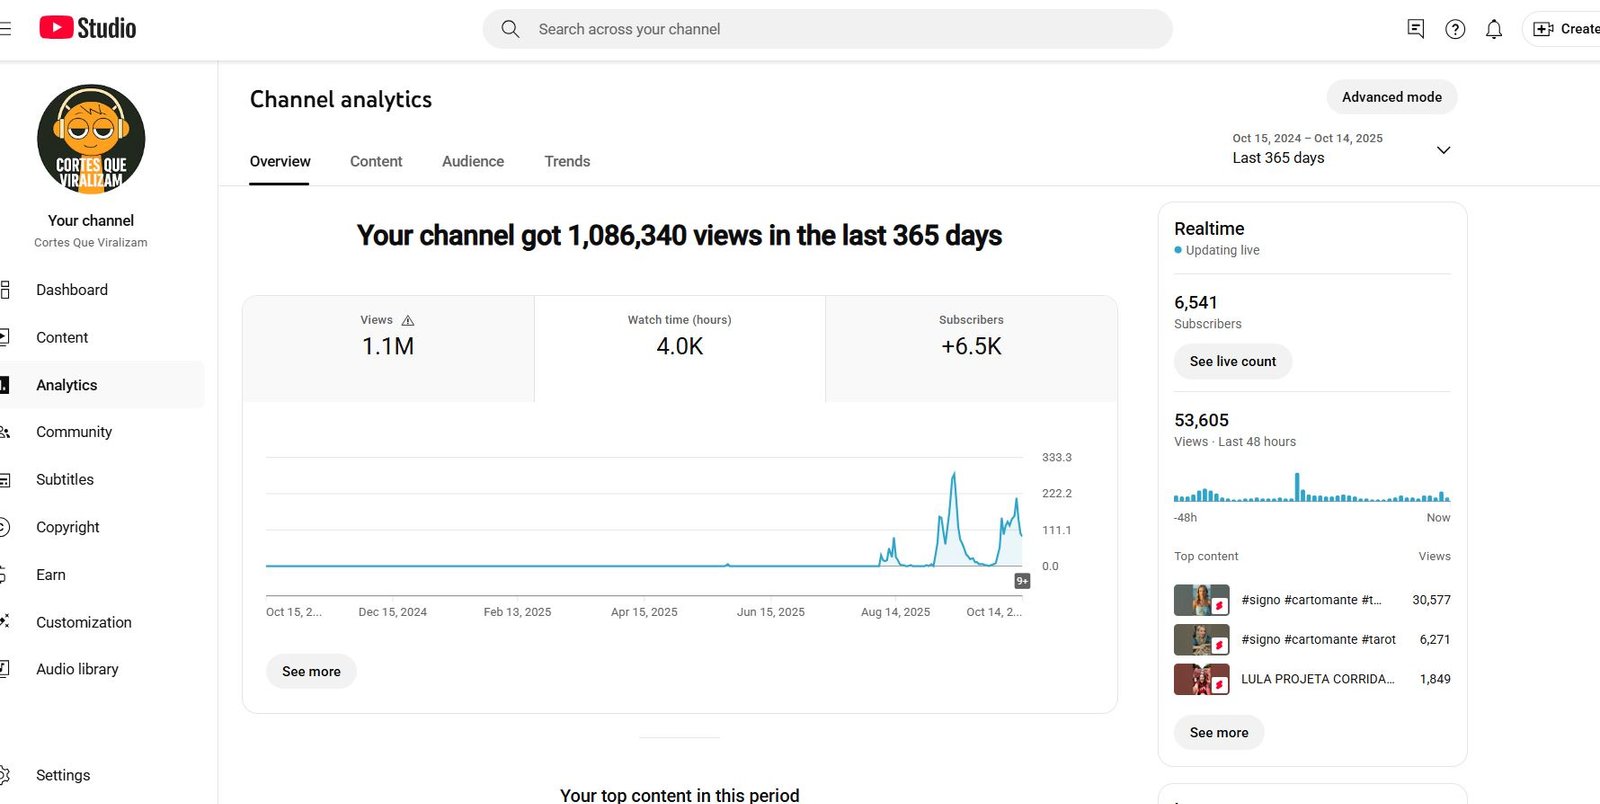The height and width of the screenshot is (804, 1600).
Task: Switch to the Audience tab
Action: [x=473, y=161]
